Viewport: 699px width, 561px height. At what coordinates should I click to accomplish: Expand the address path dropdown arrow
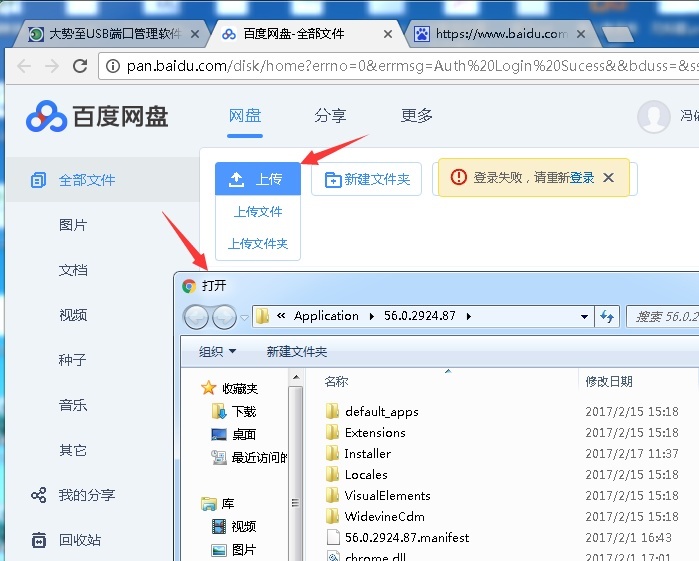click(585, 316)
